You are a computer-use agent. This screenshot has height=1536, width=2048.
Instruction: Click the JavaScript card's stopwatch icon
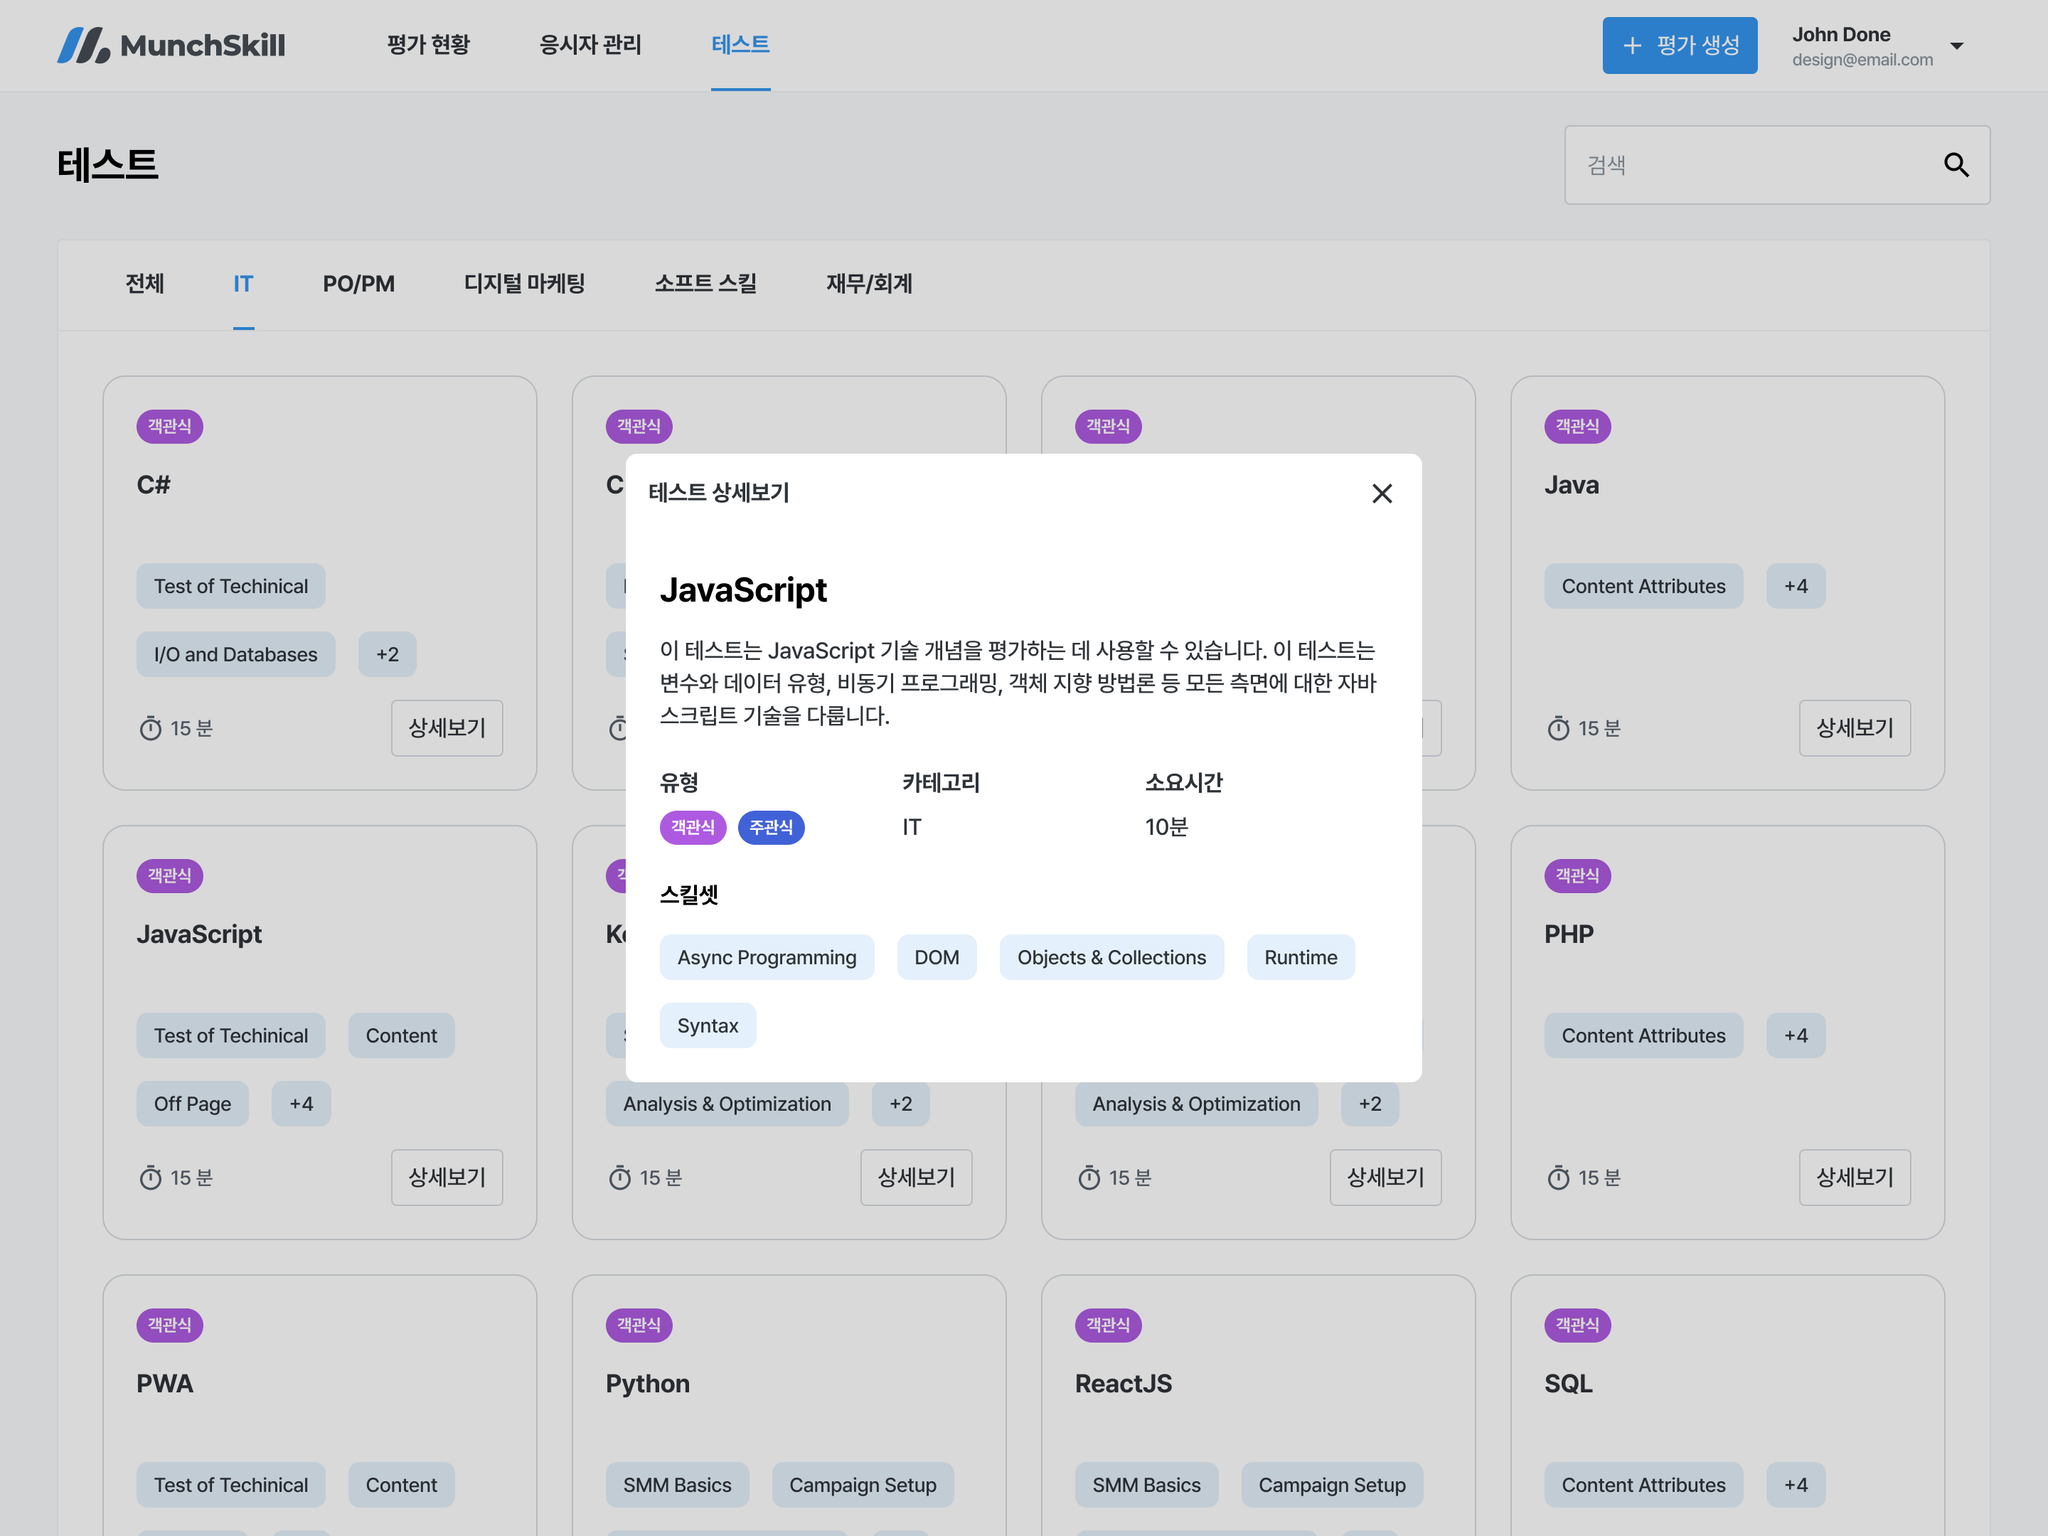point(150,1178)
